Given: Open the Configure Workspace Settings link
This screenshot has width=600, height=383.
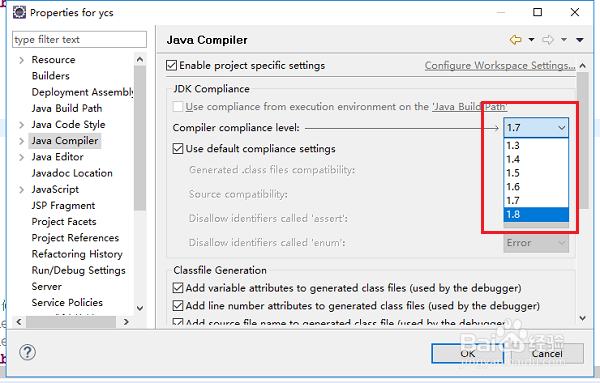Looking at the screenshot, I should 500,65.
